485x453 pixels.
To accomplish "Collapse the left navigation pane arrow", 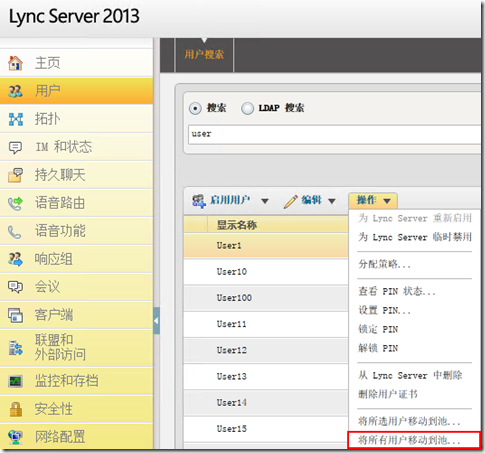I will (x=156, y=321).
